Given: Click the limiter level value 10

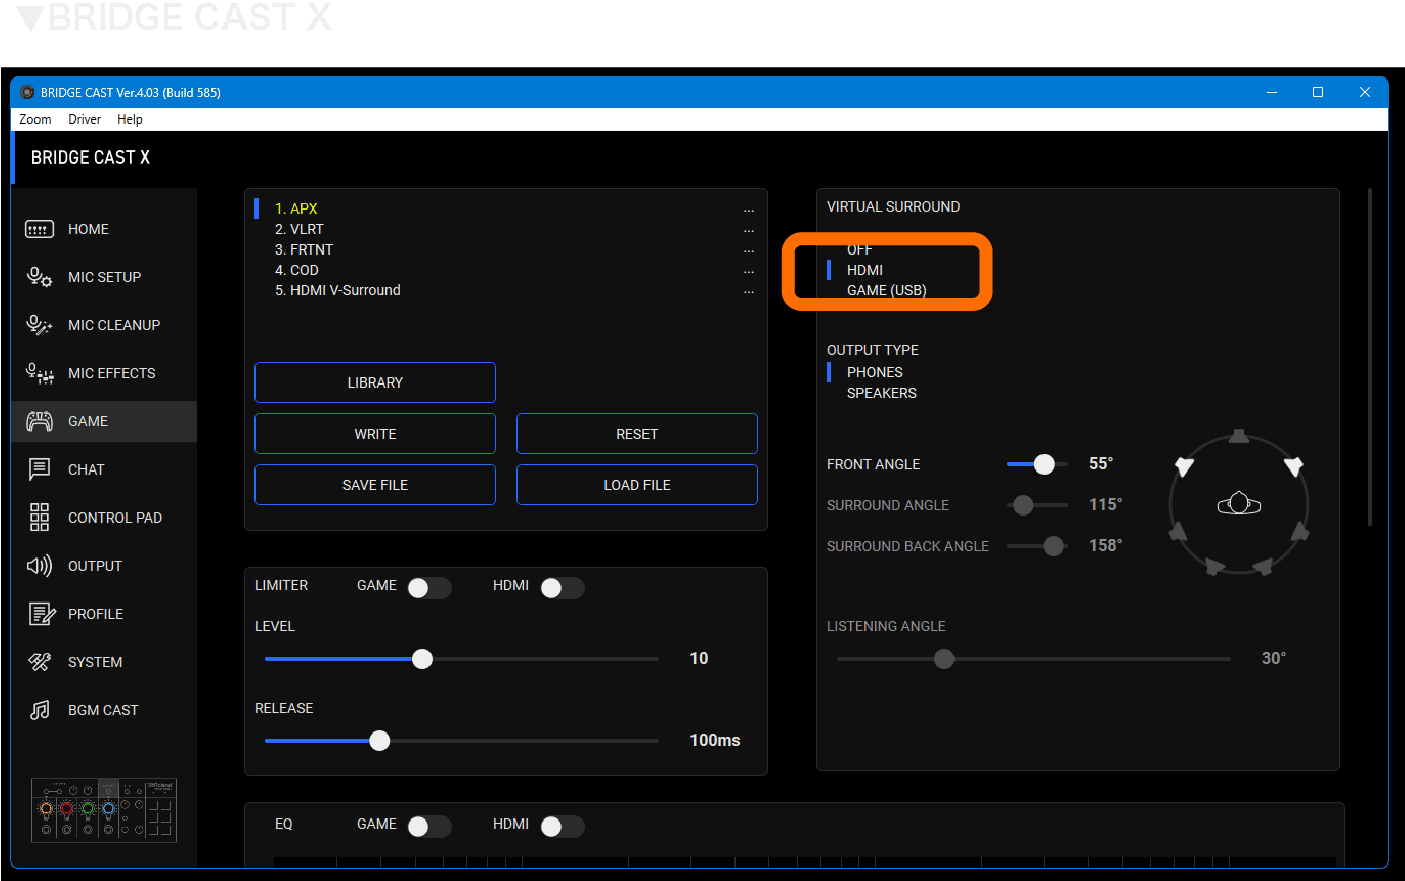Looking at the screenshot, I should pos(699,658).
